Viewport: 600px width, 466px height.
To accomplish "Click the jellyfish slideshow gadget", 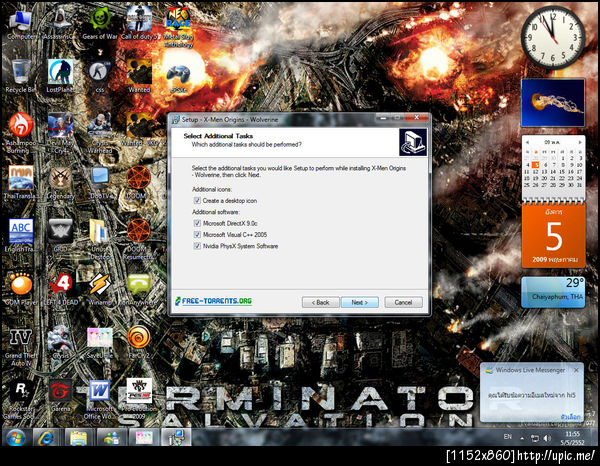I will [x=553, y=103].
